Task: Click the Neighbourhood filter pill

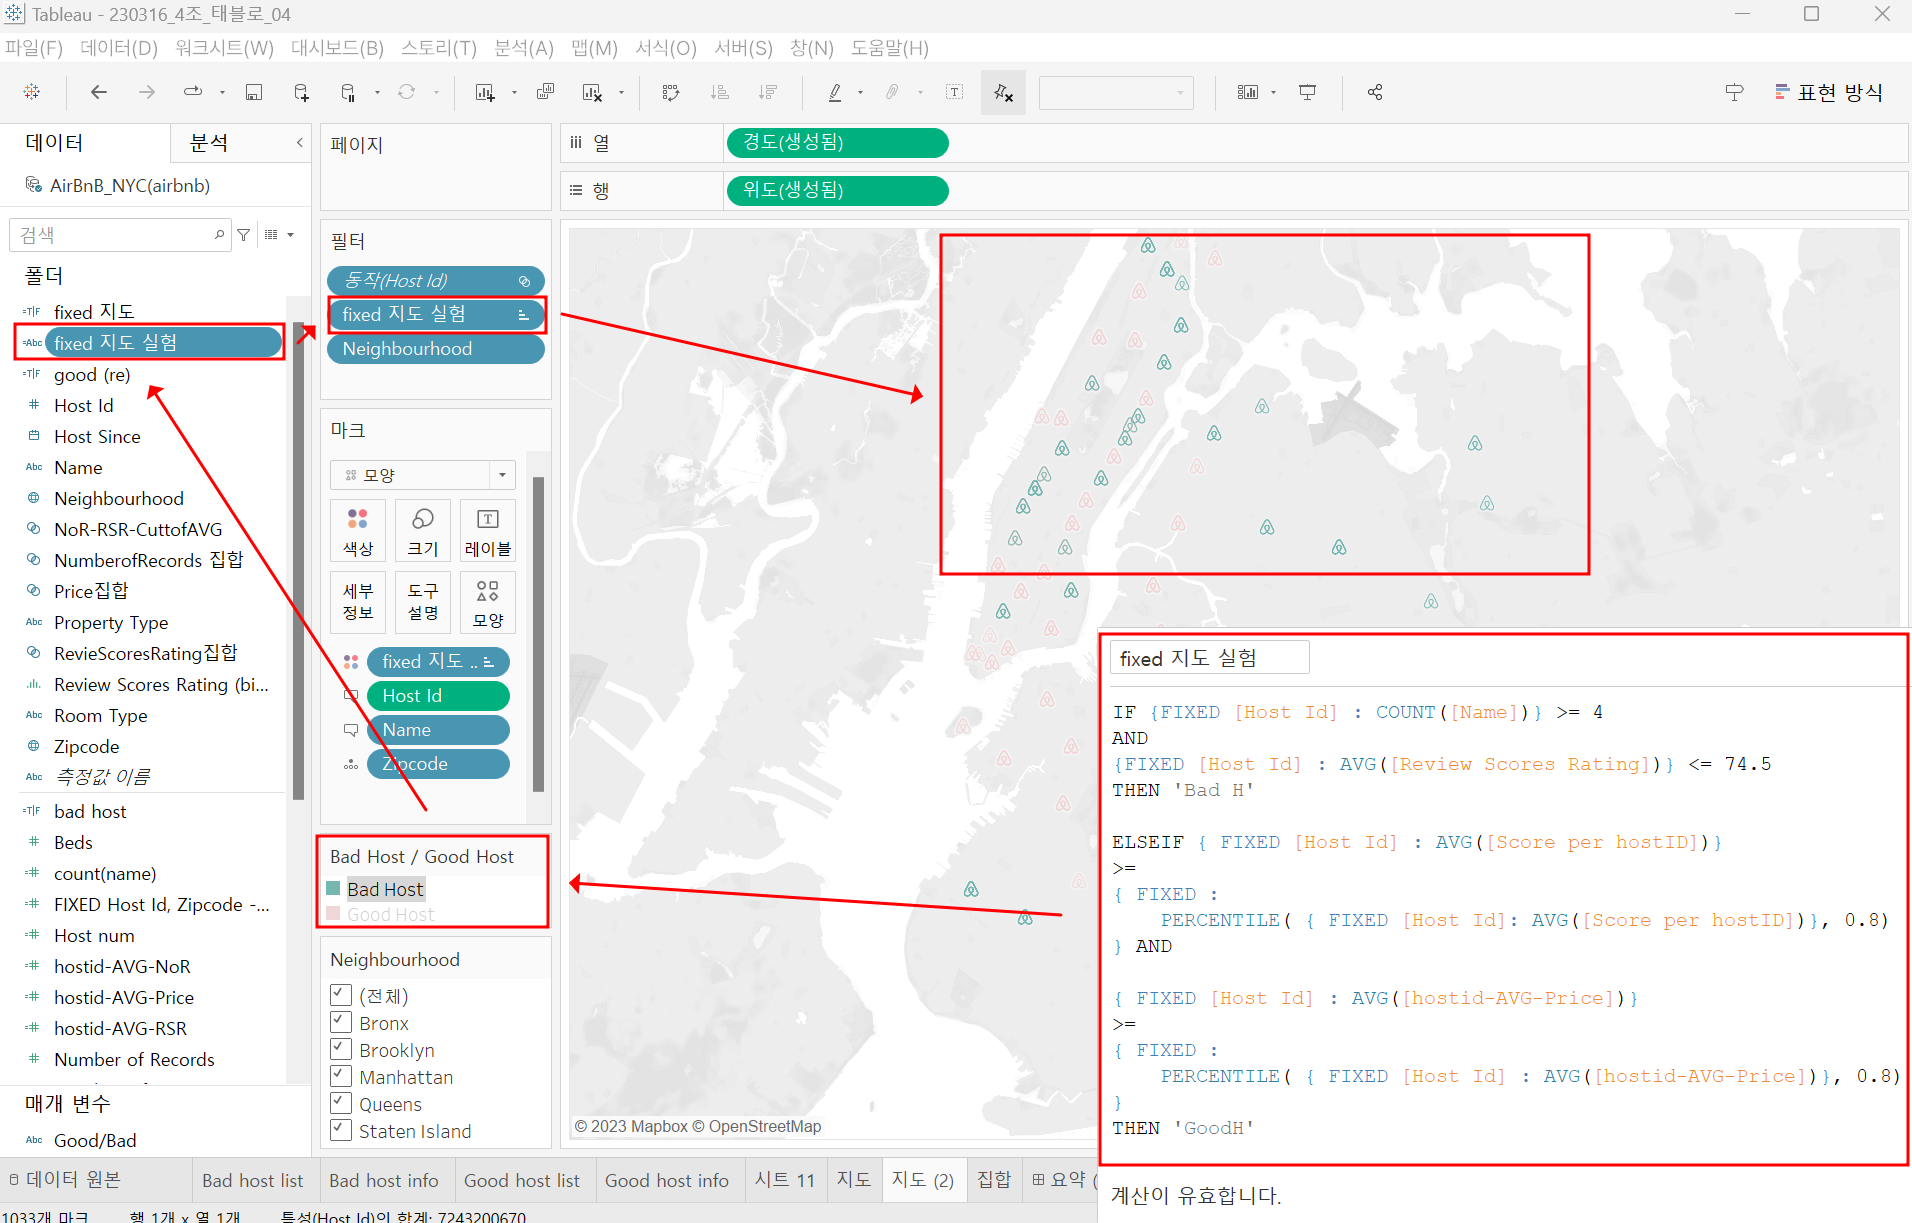Action: [436, 349]
